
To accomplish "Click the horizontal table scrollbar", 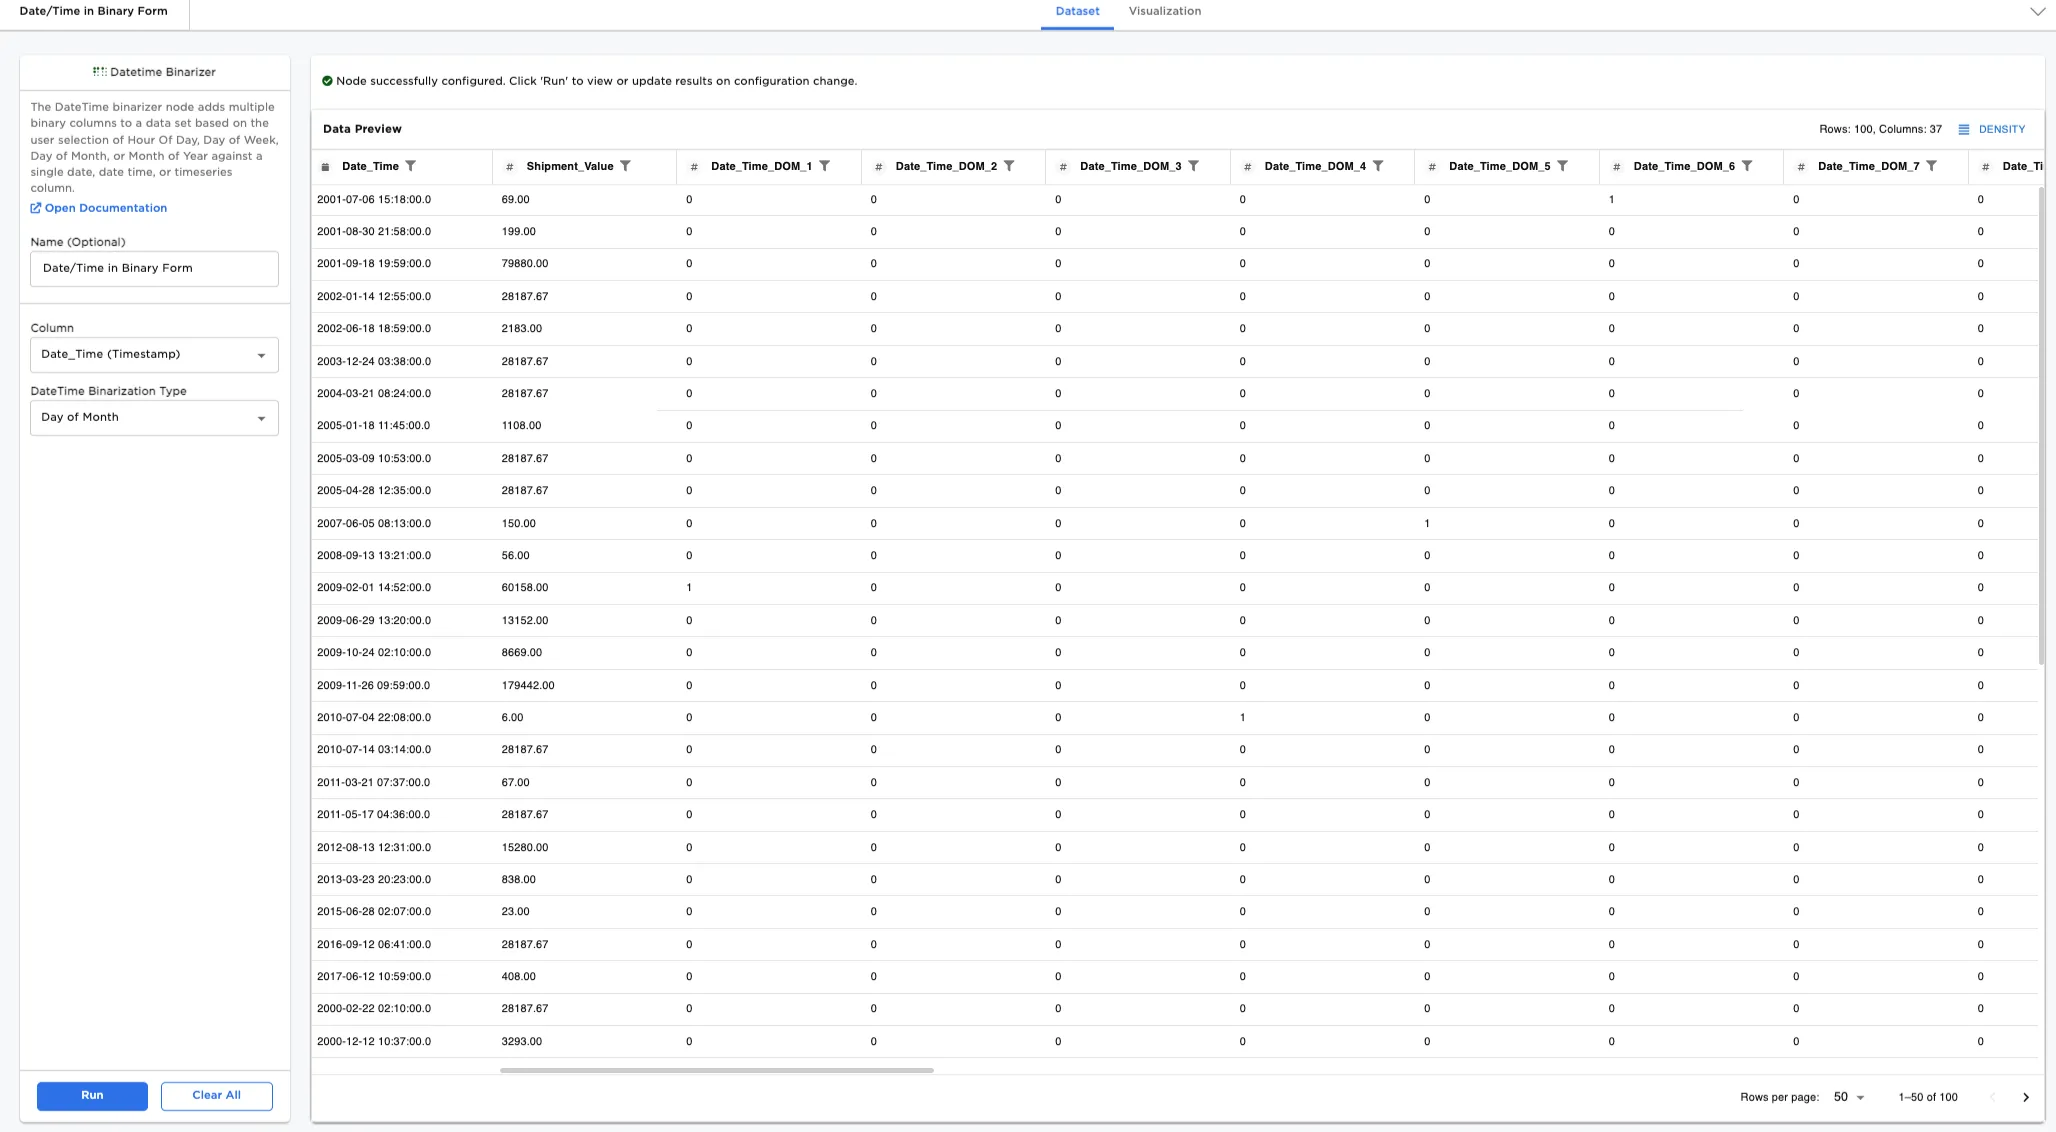I will coord(716,1070).
